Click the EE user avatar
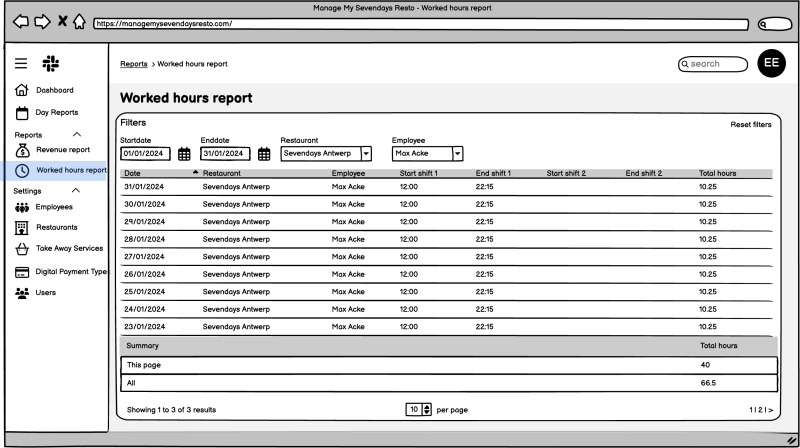 [x=771, y=63]
